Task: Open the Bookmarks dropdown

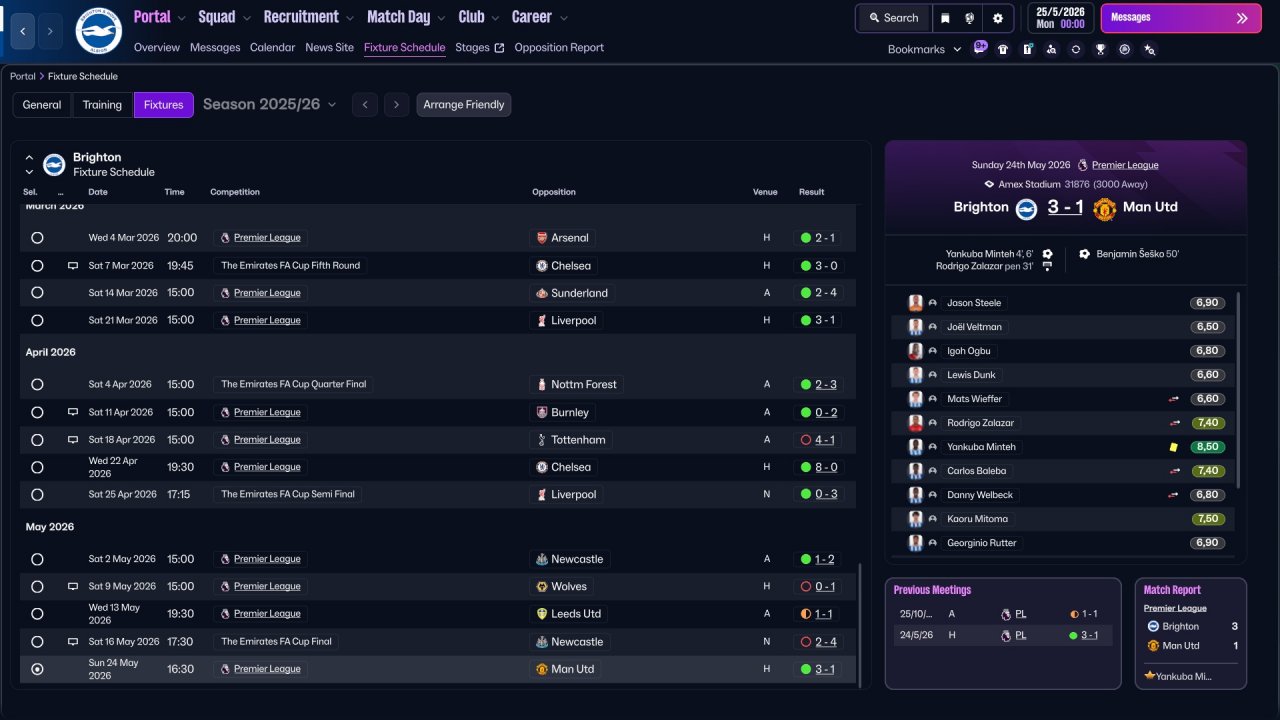Action: (x=924, y=49)
